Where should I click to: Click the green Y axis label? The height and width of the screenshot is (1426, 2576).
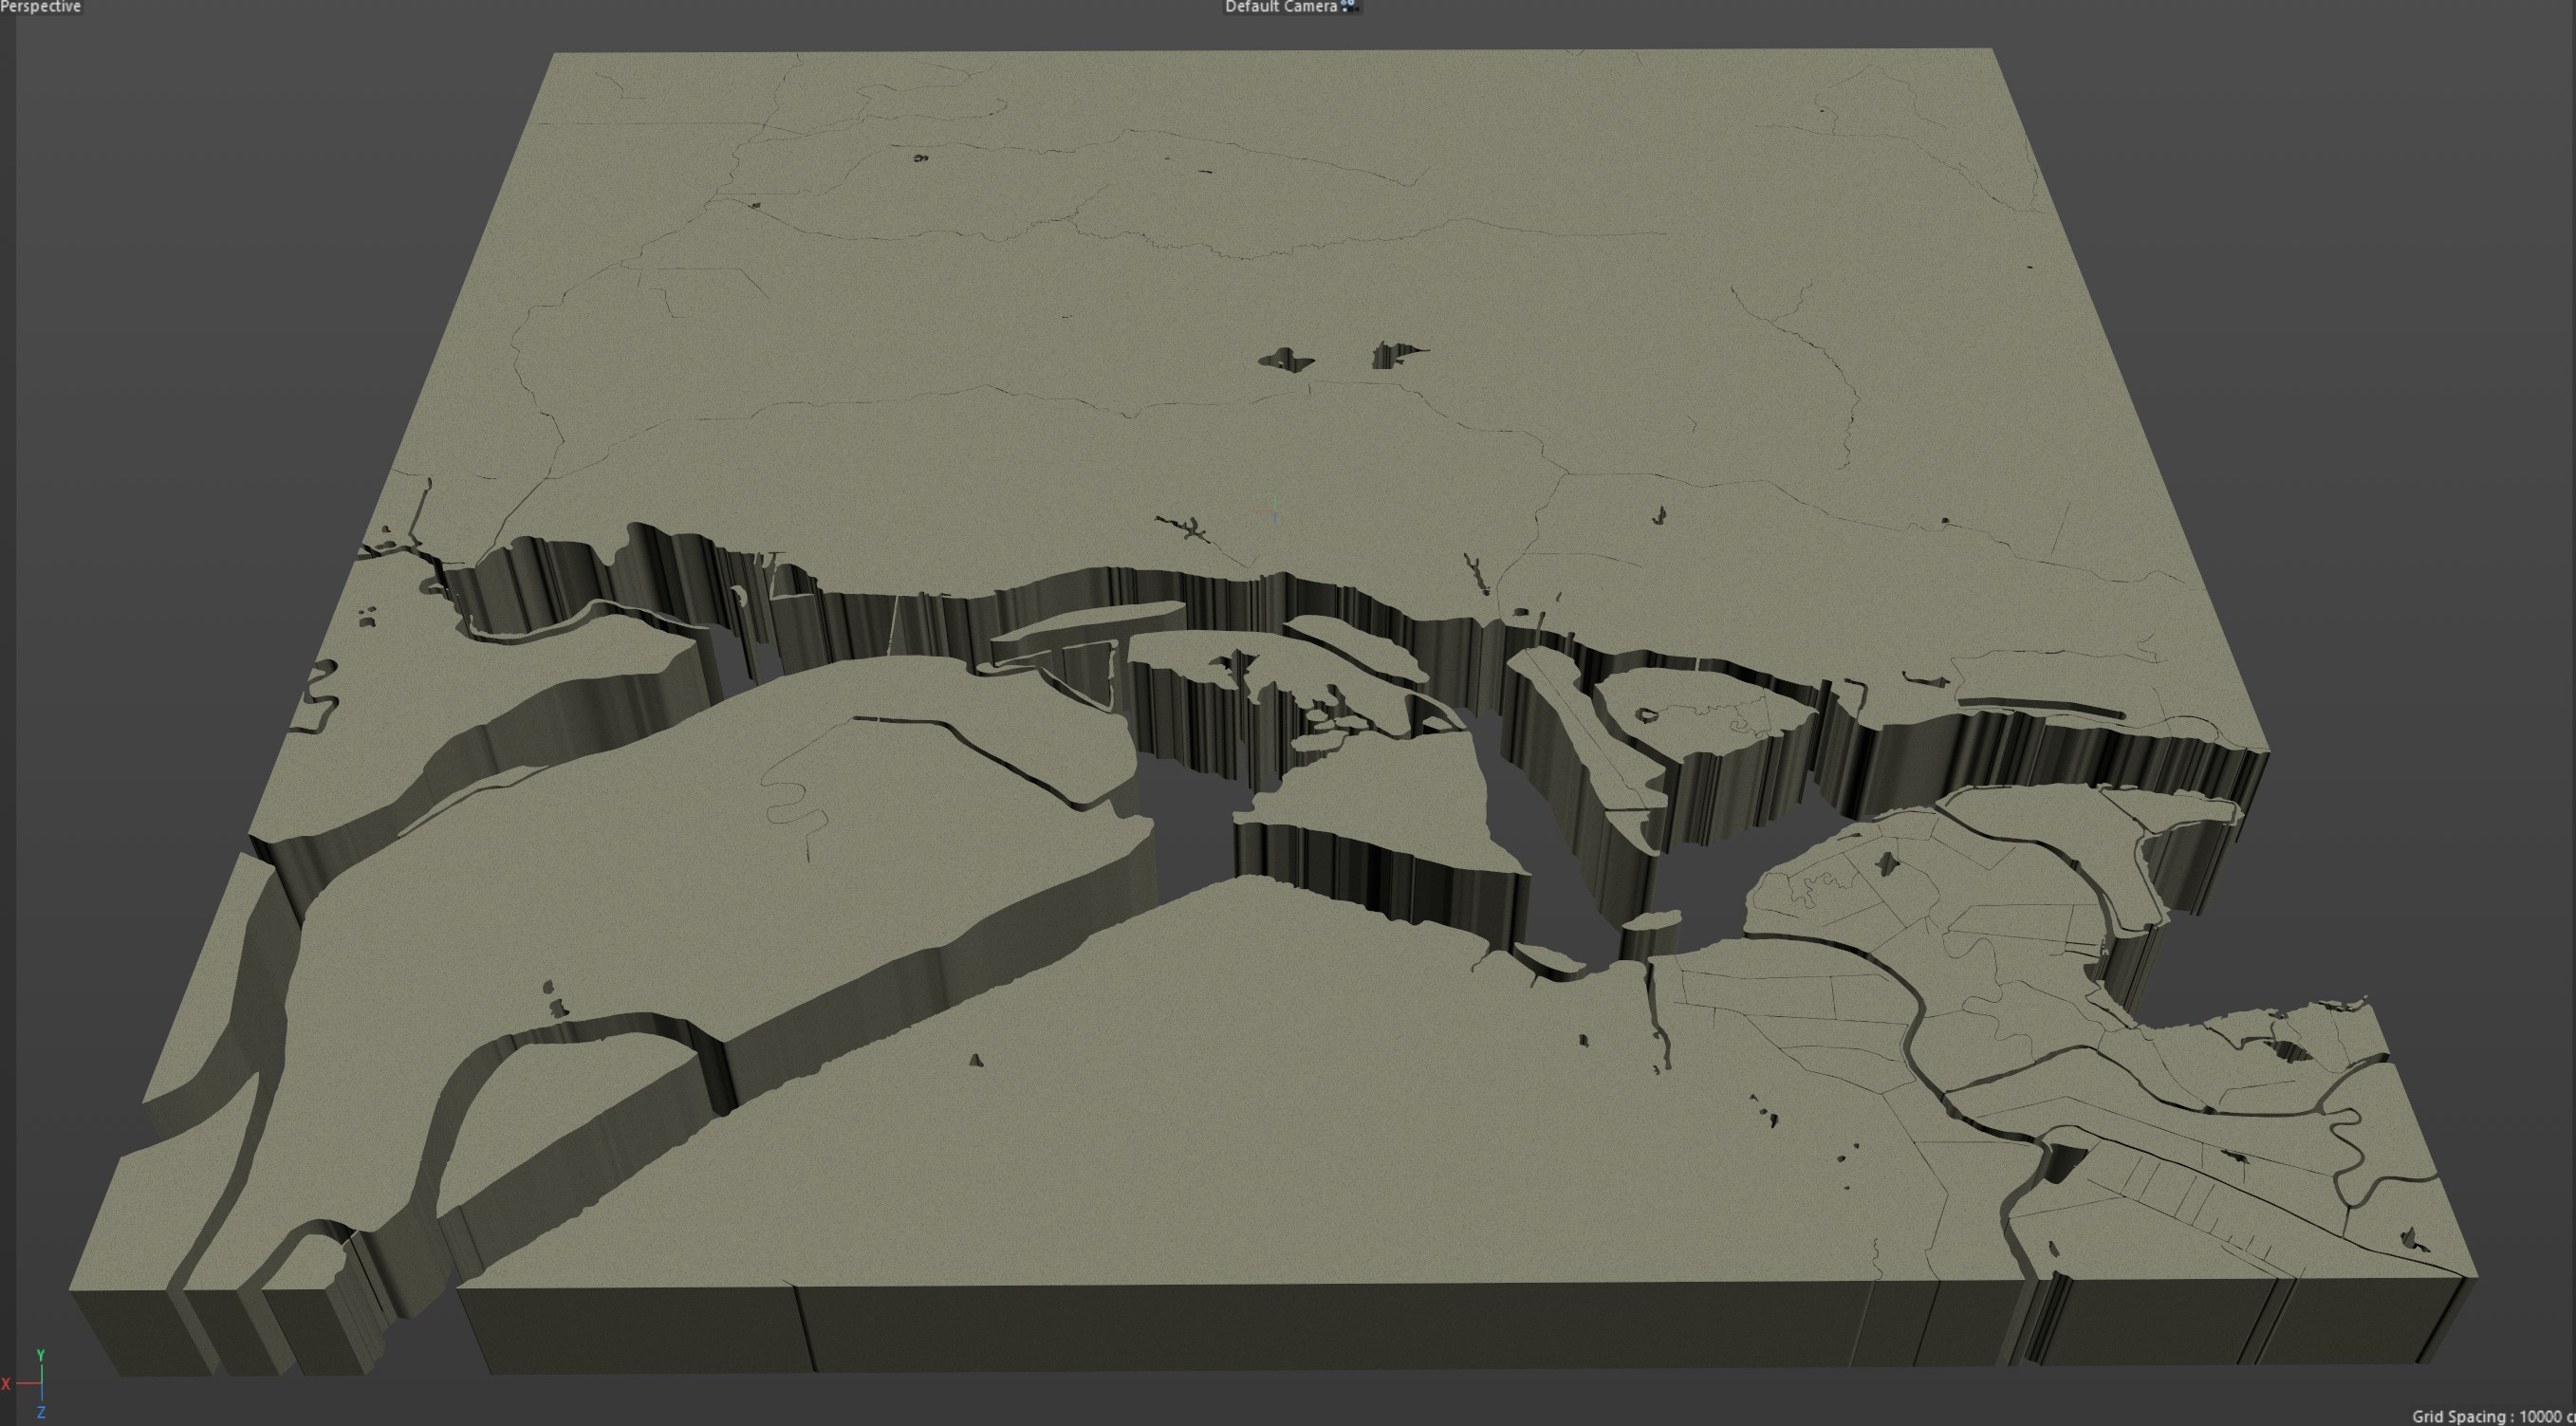(x=40, y=1355)
